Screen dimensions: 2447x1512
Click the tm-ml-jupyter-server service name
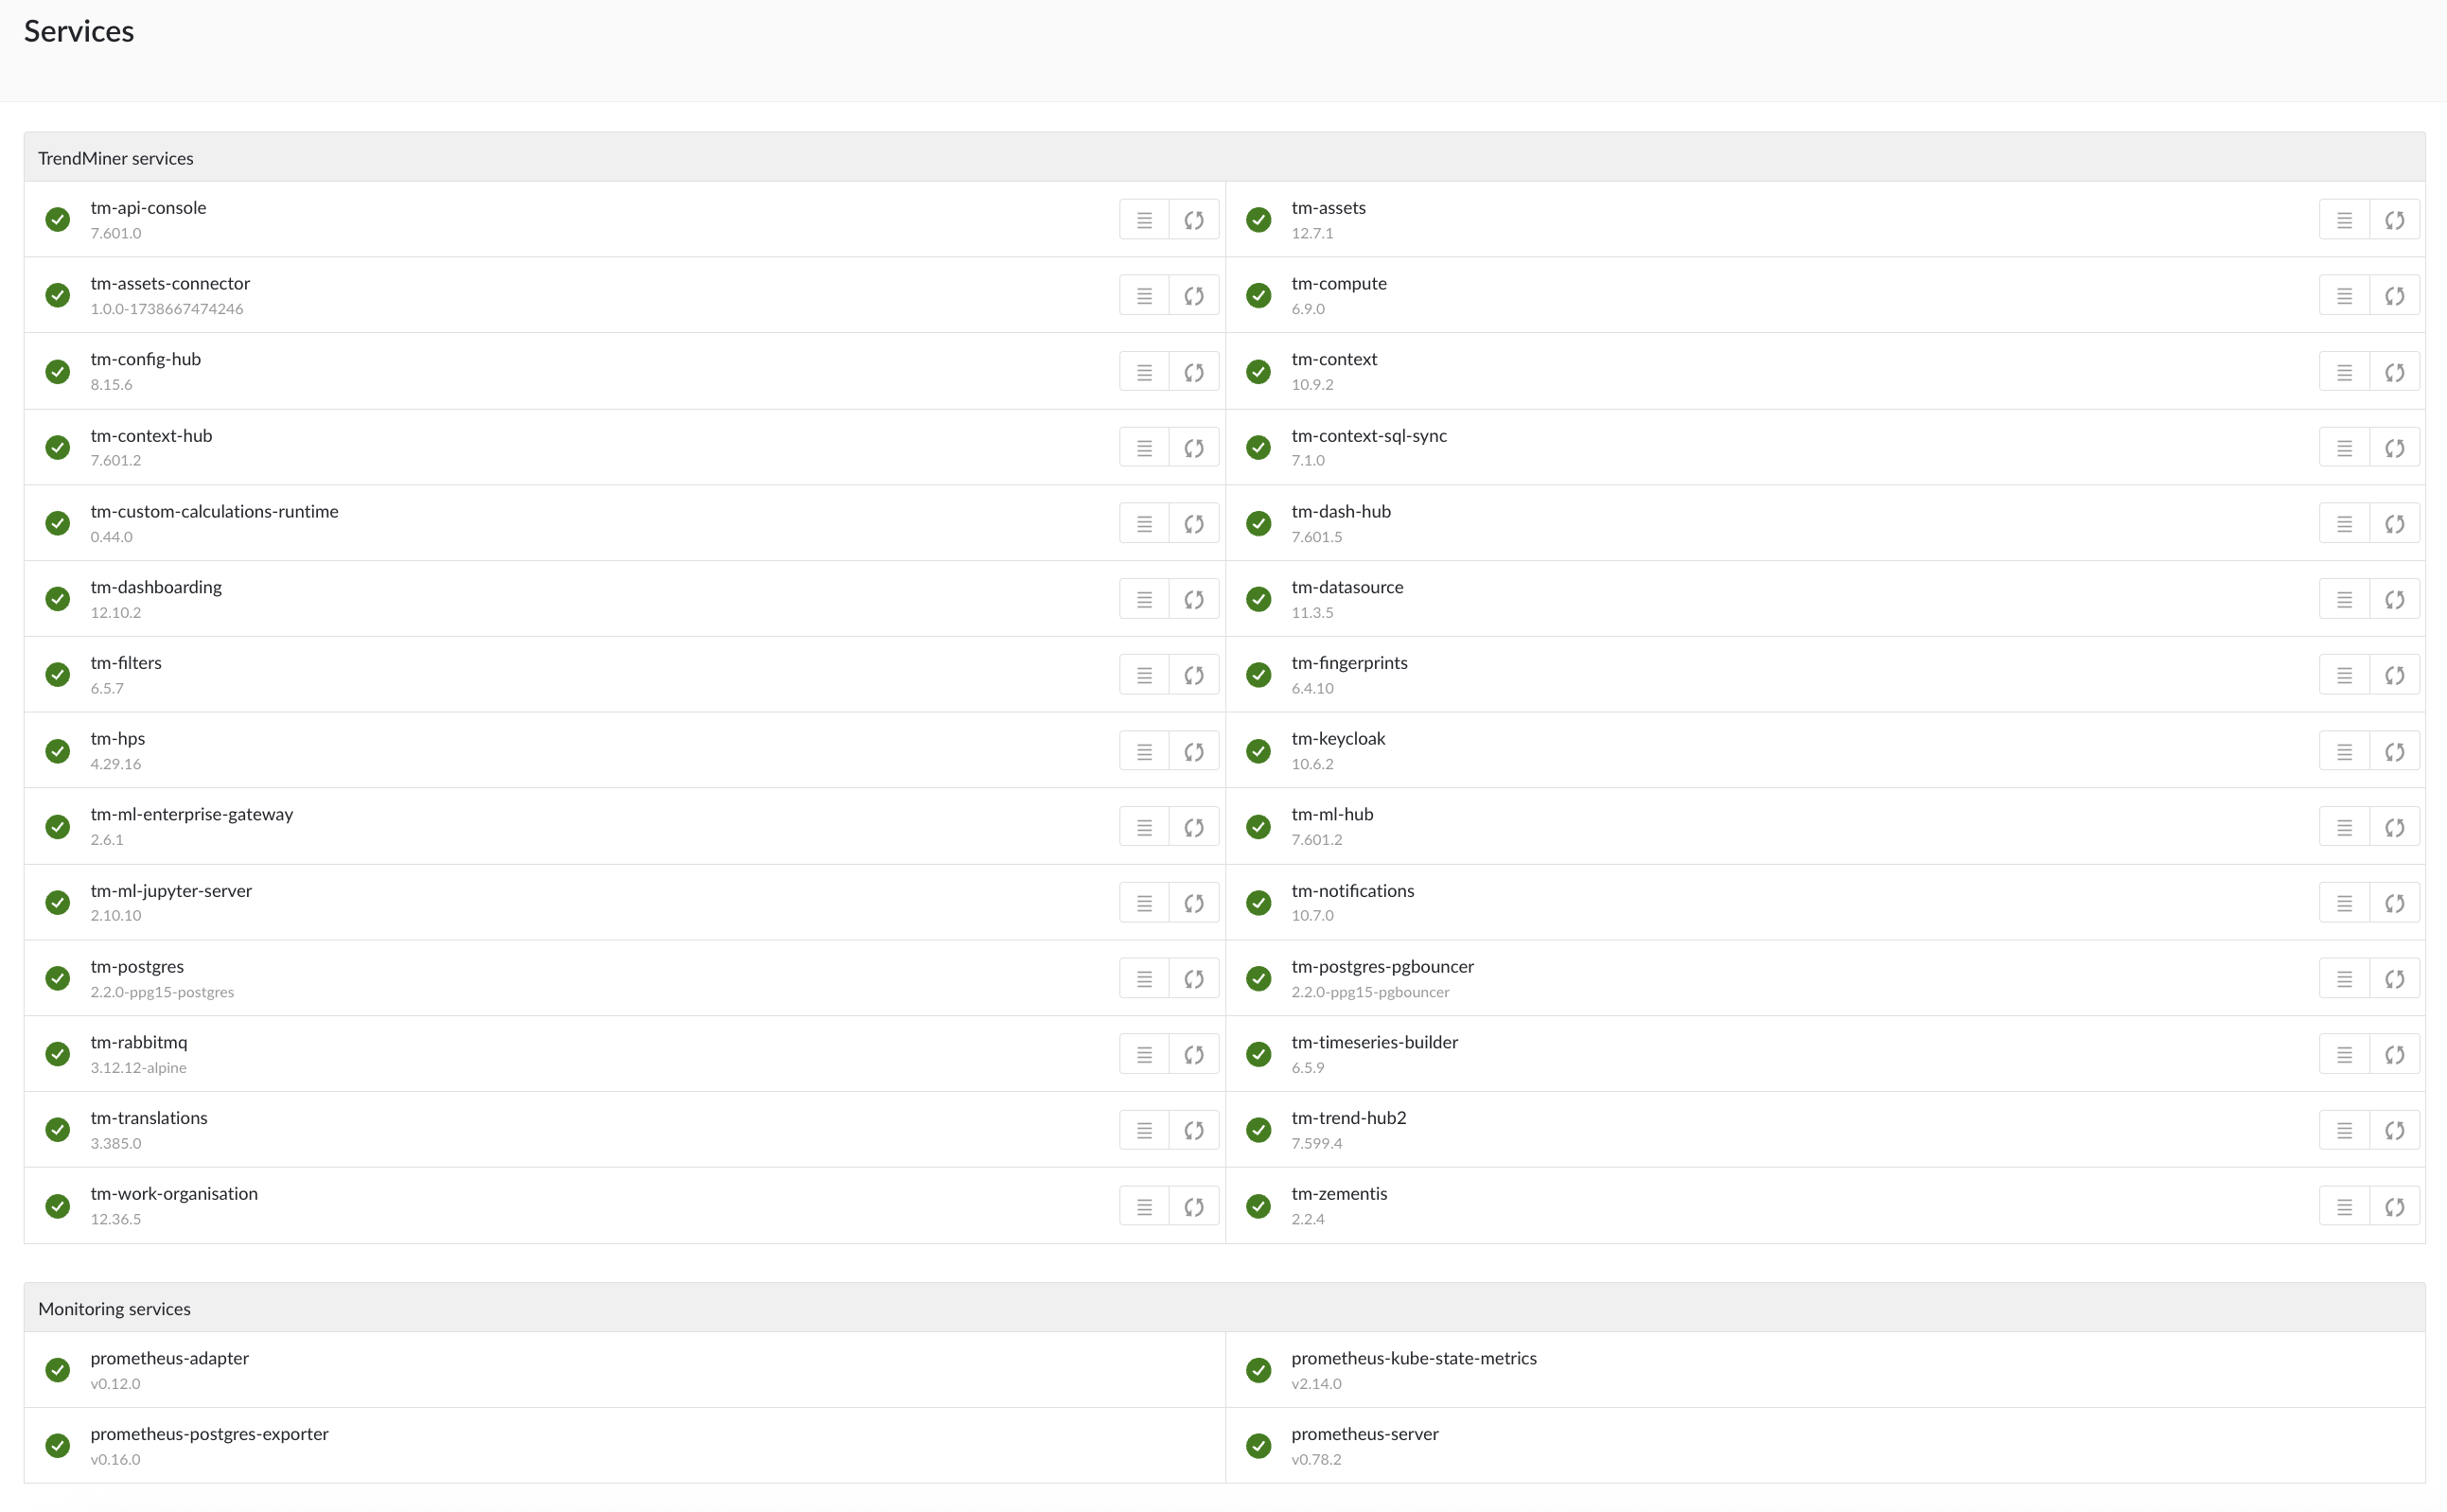coord(171,890)
